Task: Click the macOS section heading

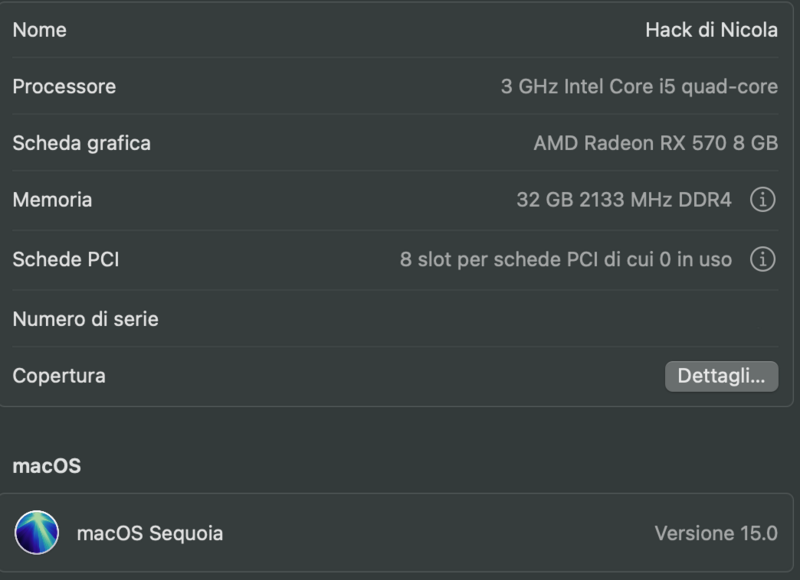Action: pyautogui.click(x=47, y=466)
